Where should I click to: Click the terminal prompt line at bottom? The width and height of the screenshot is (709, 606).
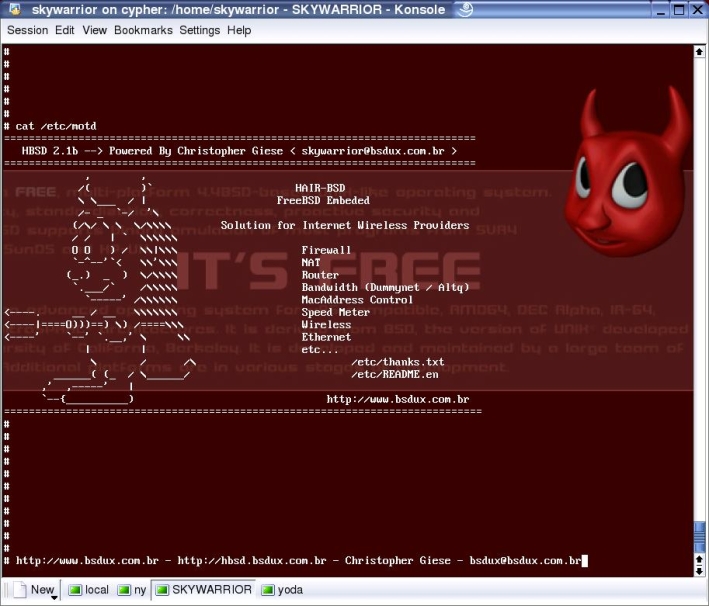pos(300,561)
